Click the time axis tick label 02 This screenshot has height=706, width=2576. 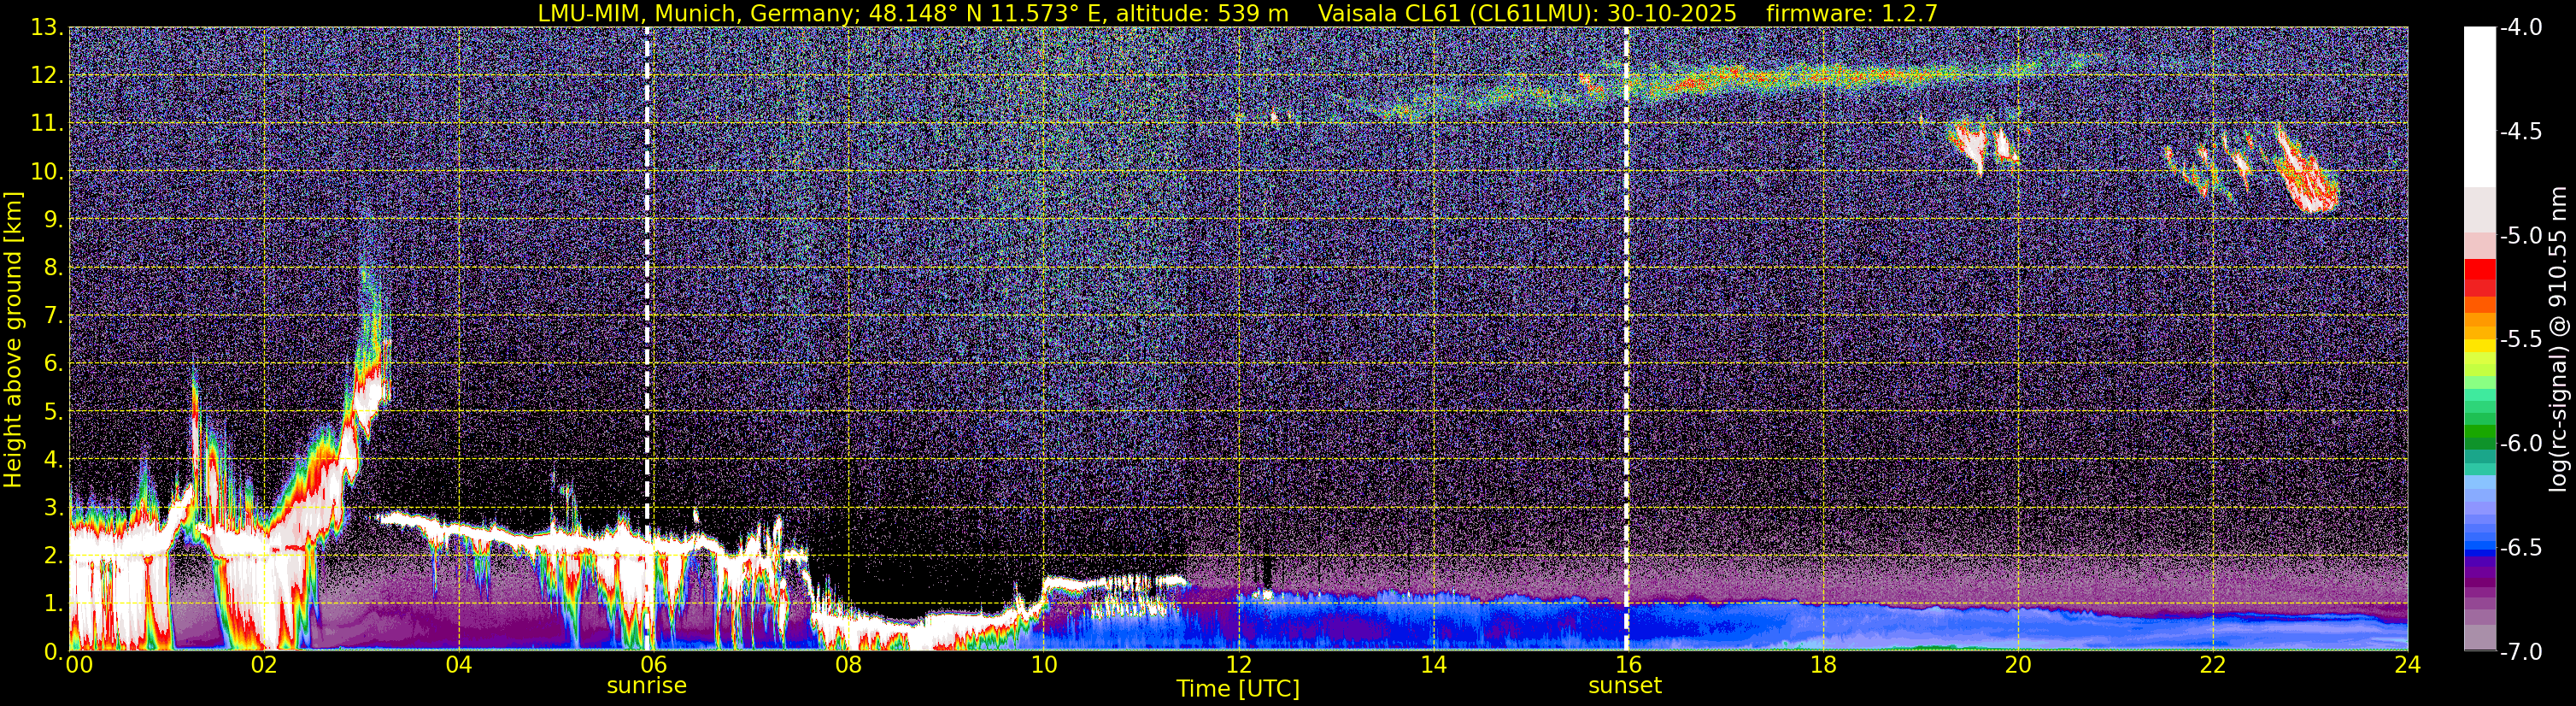(x=263, y=665)
